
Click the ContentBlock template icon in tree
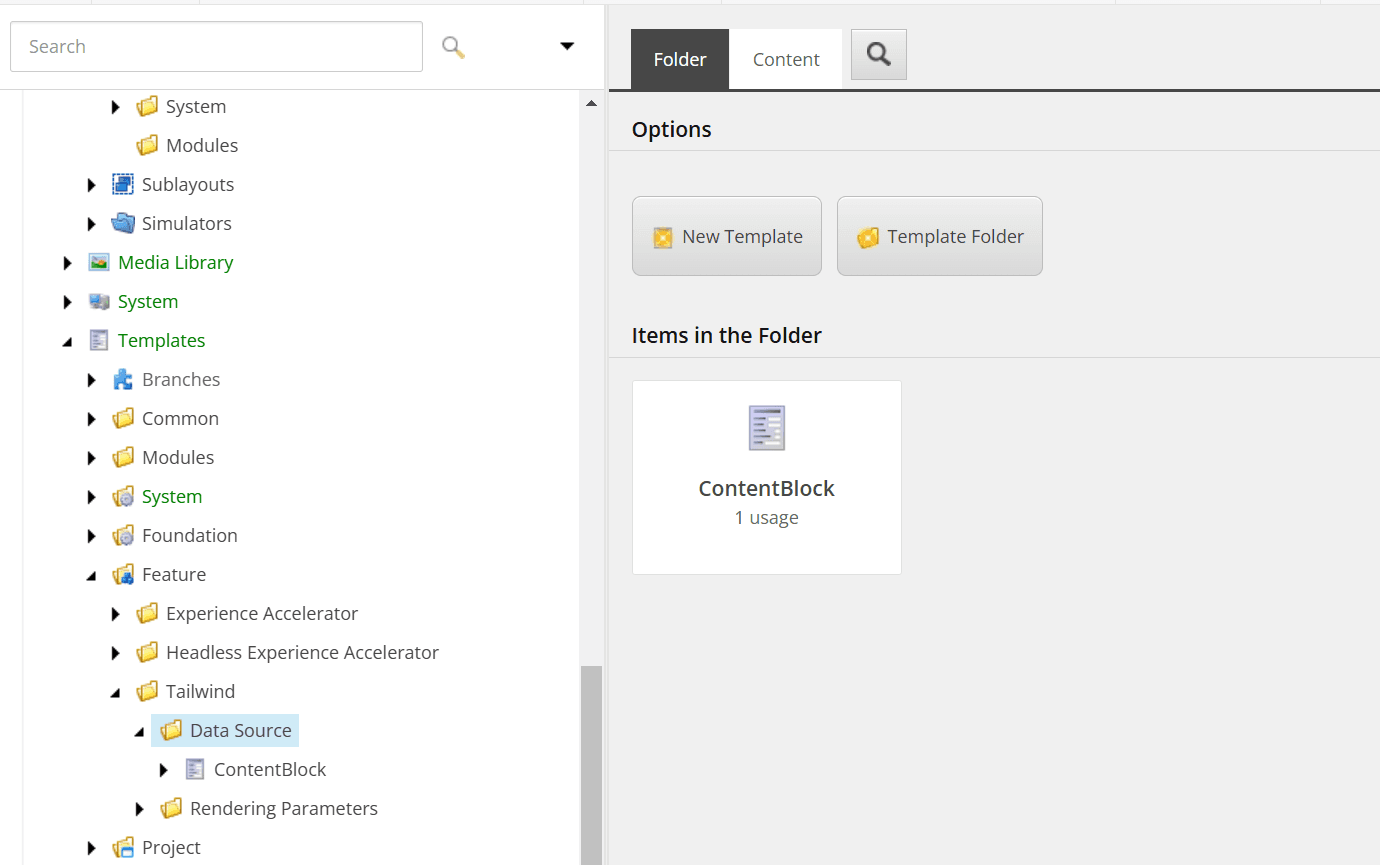pos(195,769)
